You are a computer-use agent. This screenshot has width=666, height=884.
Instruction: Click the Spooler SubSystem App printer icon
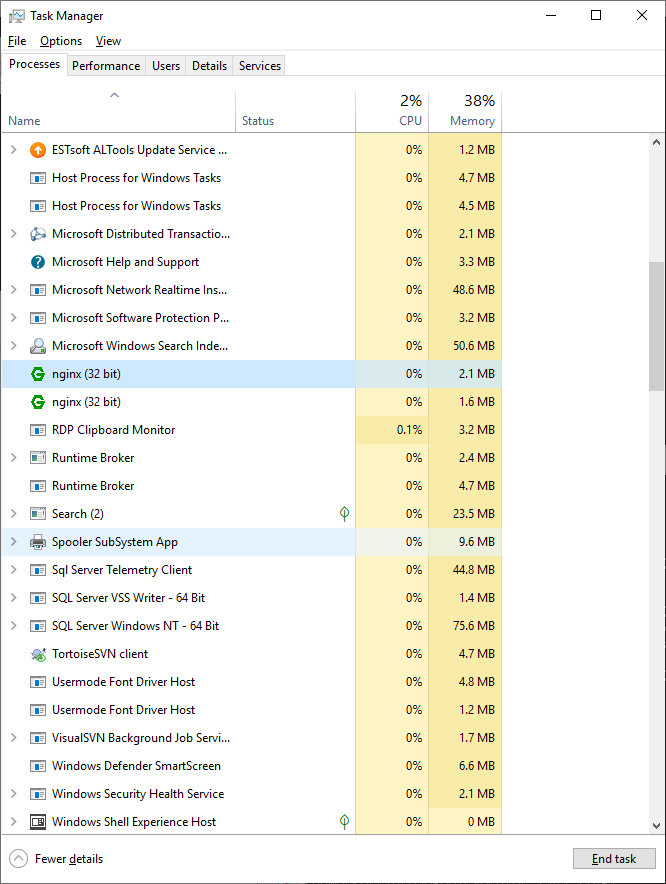[x=38, y=542]
